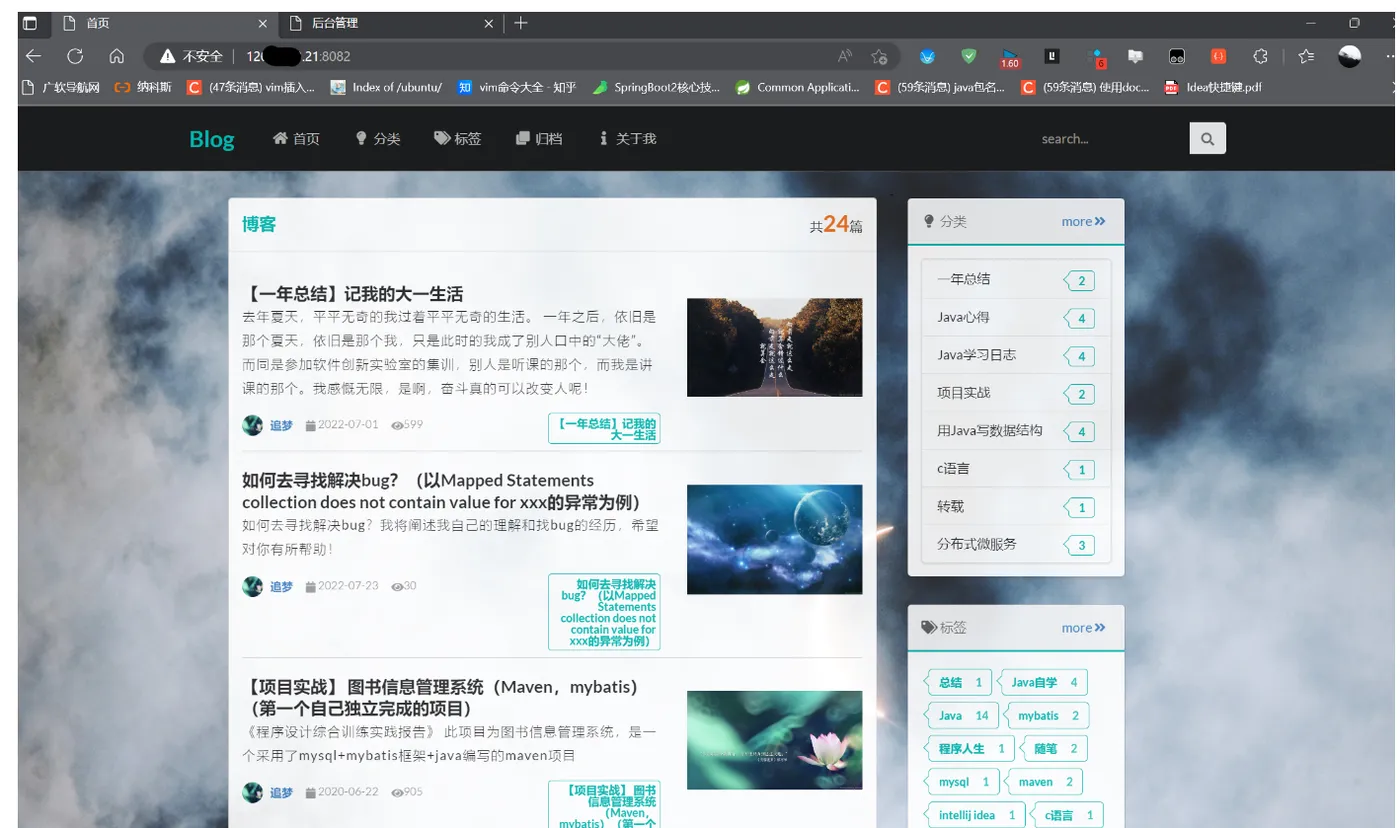Click the 不安全 security warning indicator

(x=190, y=56)
